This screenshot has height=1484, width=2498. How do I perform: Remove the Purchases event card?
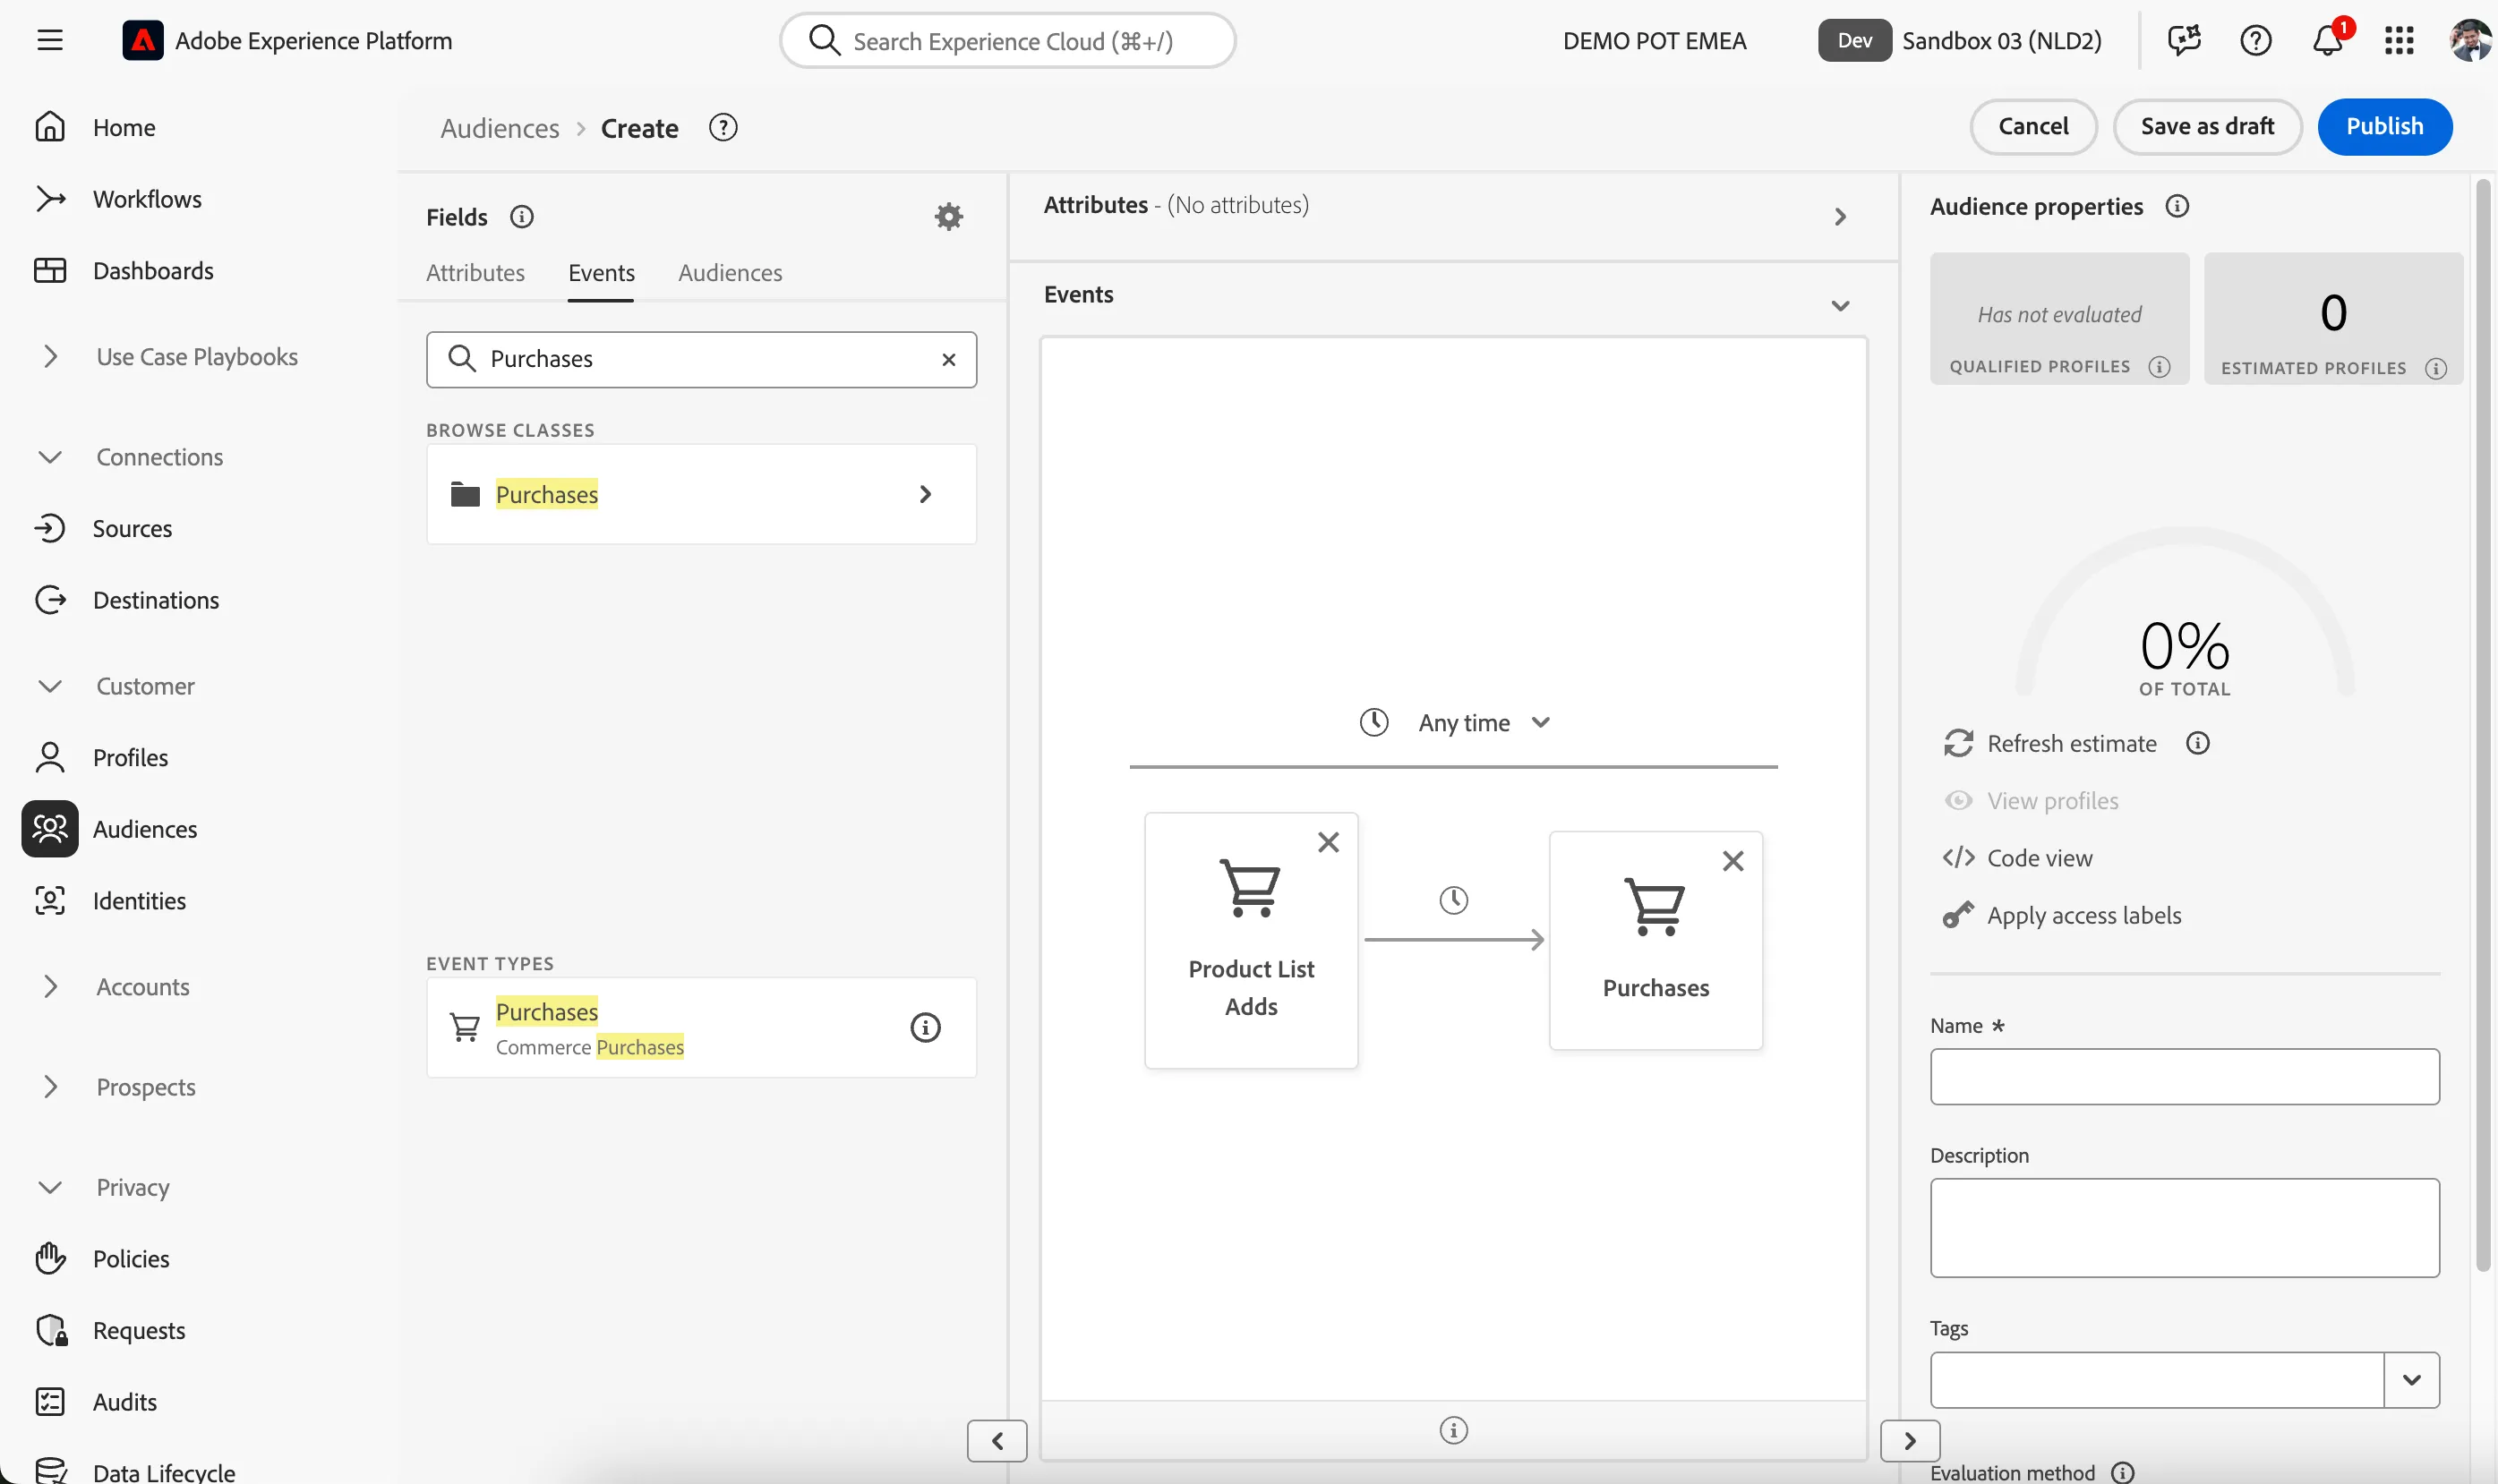tap(1733, 861)
